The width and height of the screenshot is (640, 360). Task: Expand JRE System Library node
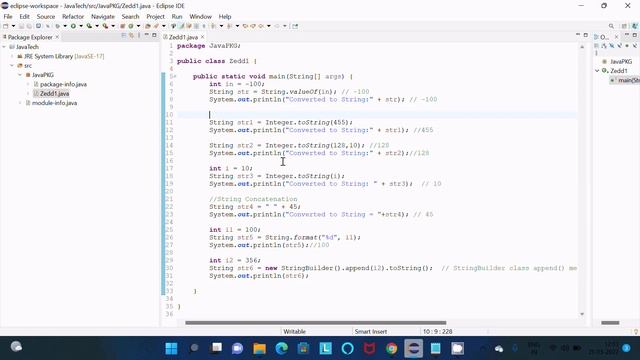[12, 56]
